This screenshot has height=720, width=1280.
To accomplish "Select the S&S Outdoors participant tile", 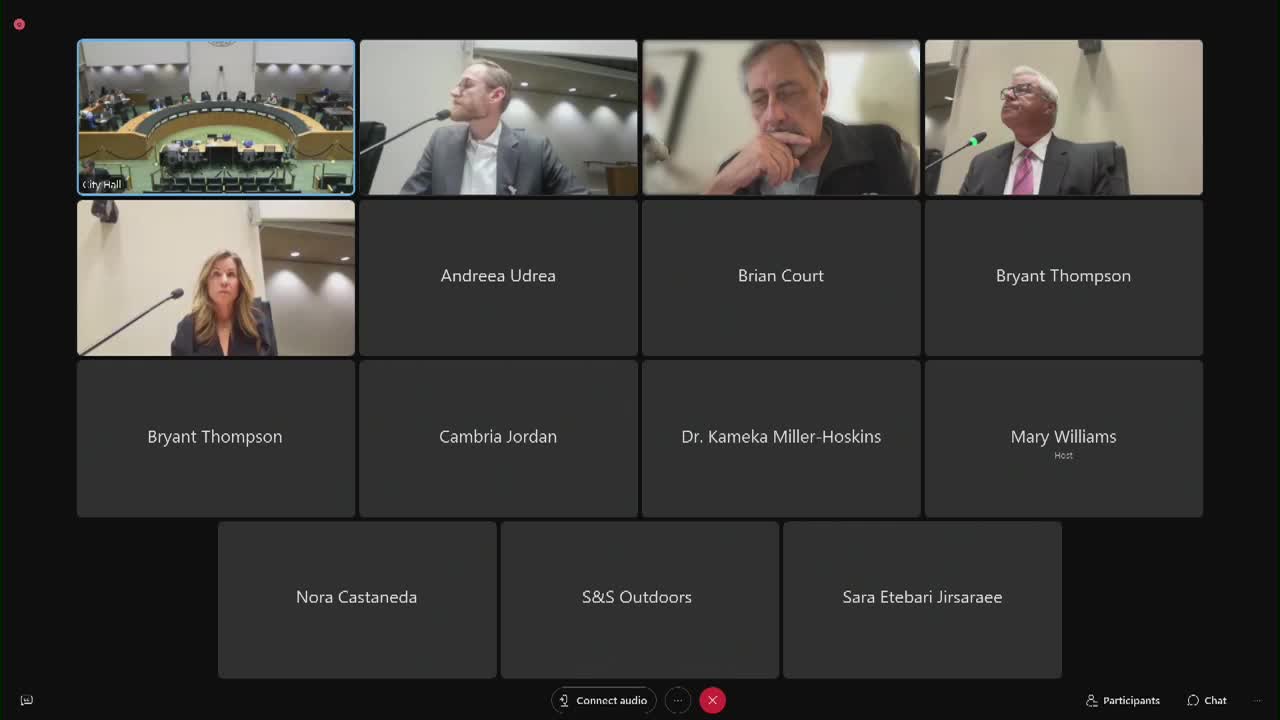I will pos(640,599).
